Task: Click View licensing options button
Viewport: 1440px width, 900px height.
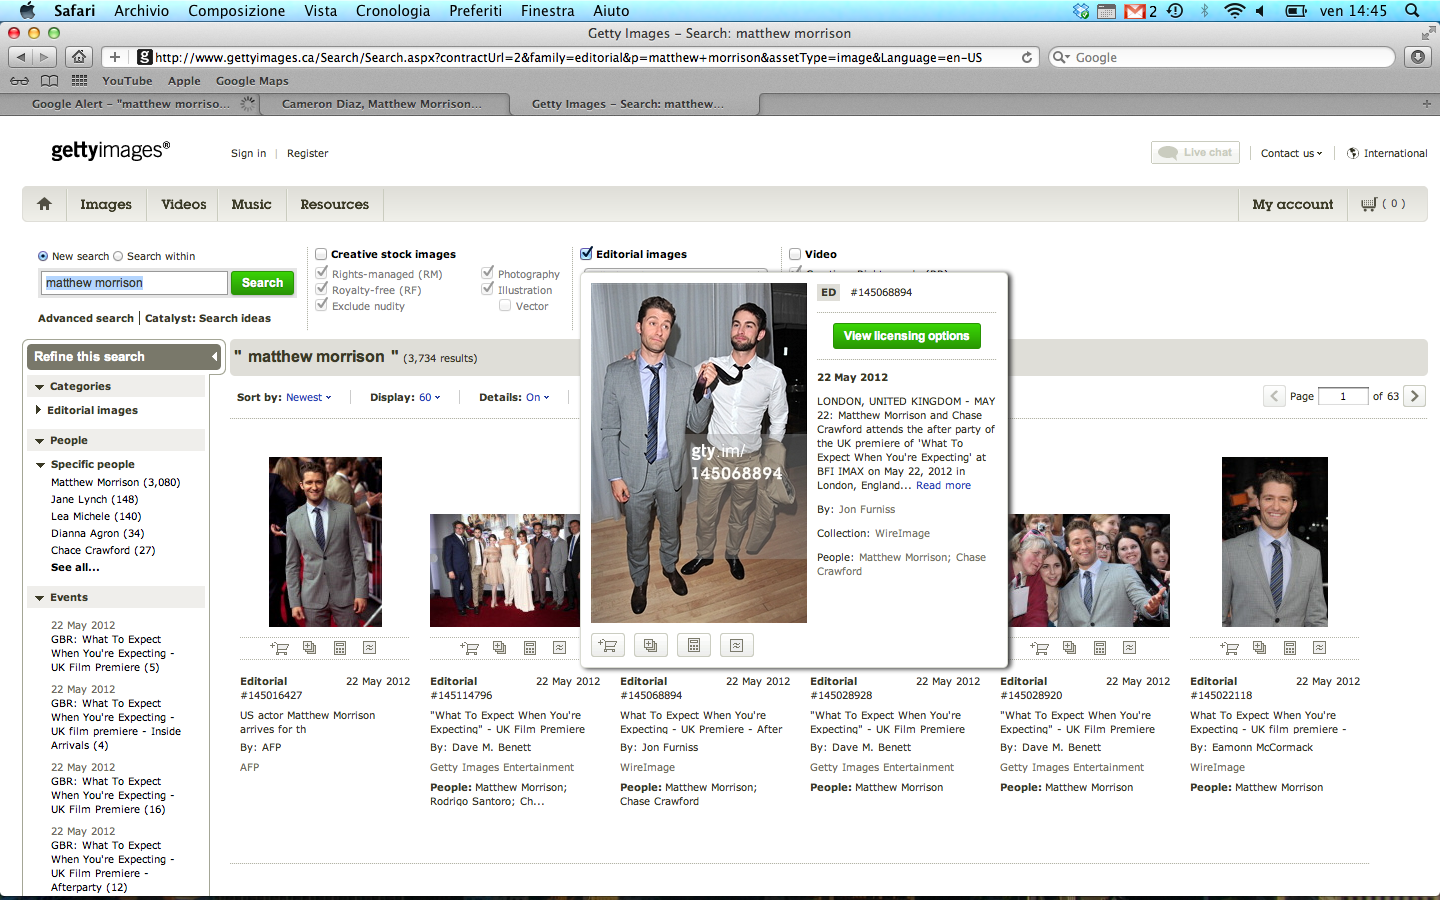Action: tap(906, 336)
